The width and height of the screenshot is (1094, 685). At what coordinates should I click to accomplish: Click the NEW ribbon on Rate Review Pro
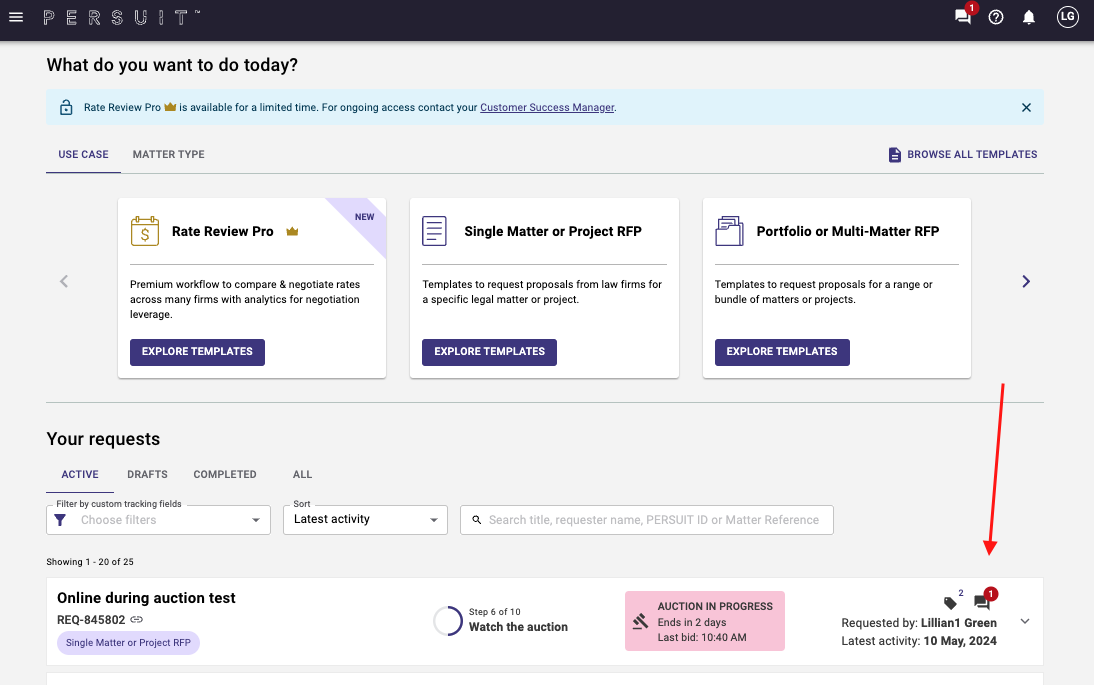tap(364, 217)
